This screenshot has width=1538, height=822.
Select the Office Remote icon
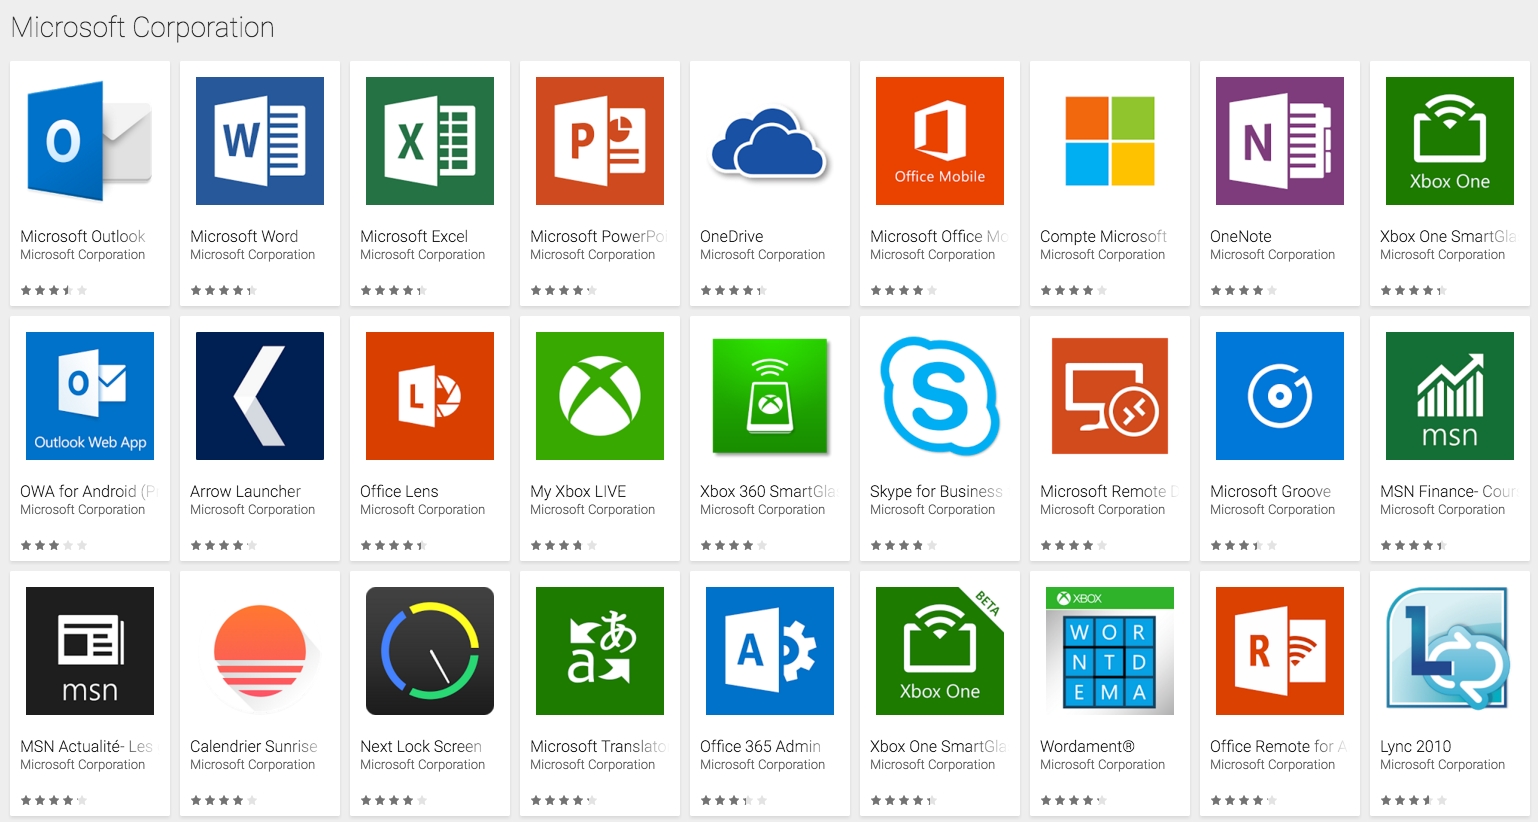pos(1280,651)
